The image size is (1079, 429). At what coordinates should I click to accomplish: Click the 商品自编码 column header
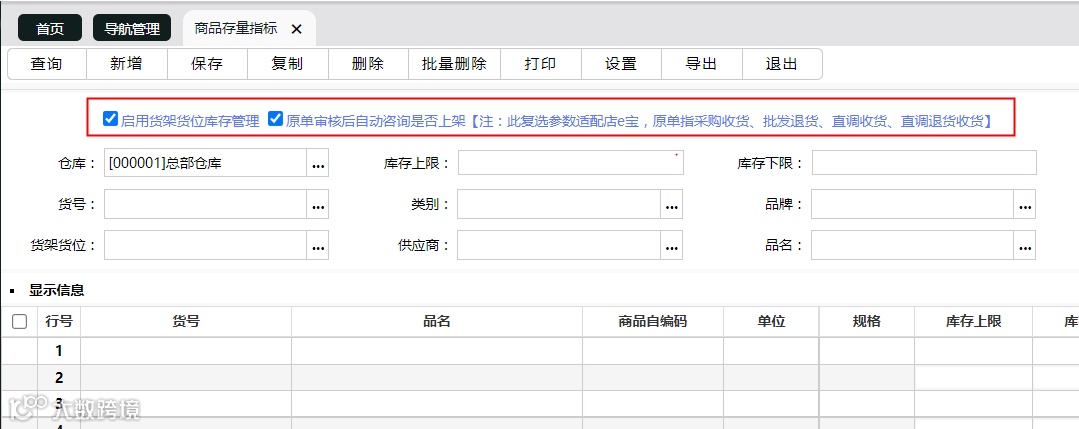(653, 322)
